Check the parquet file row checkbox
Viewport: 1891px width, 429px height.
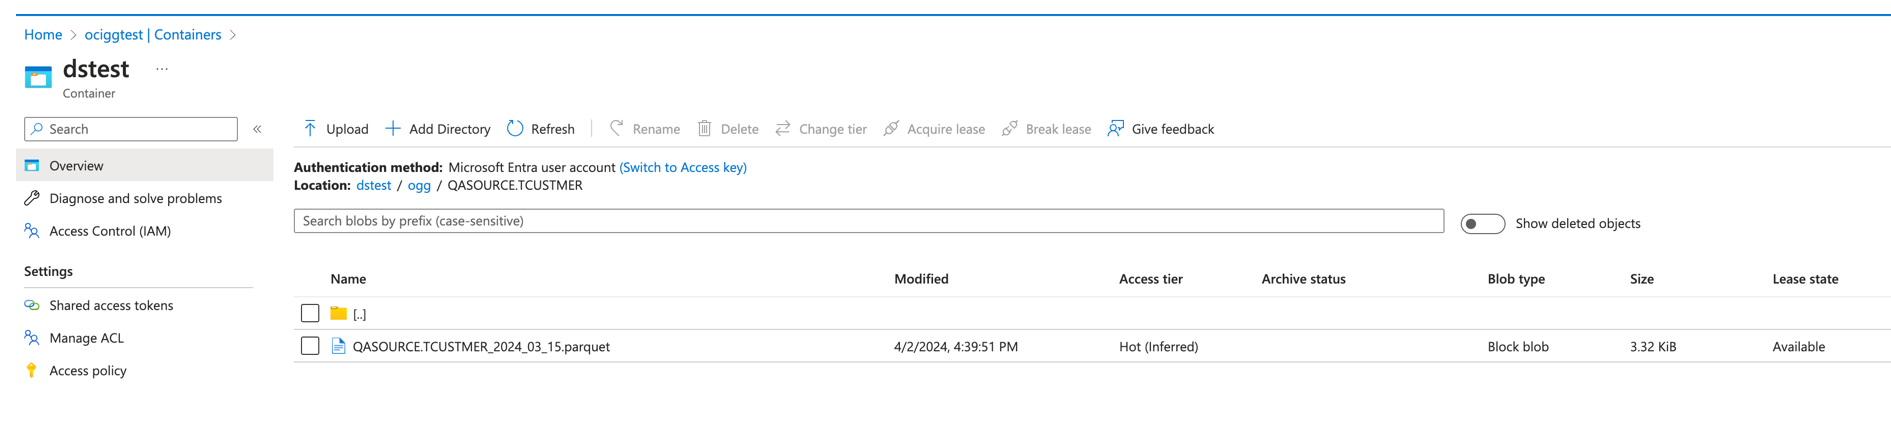[310, 346]
